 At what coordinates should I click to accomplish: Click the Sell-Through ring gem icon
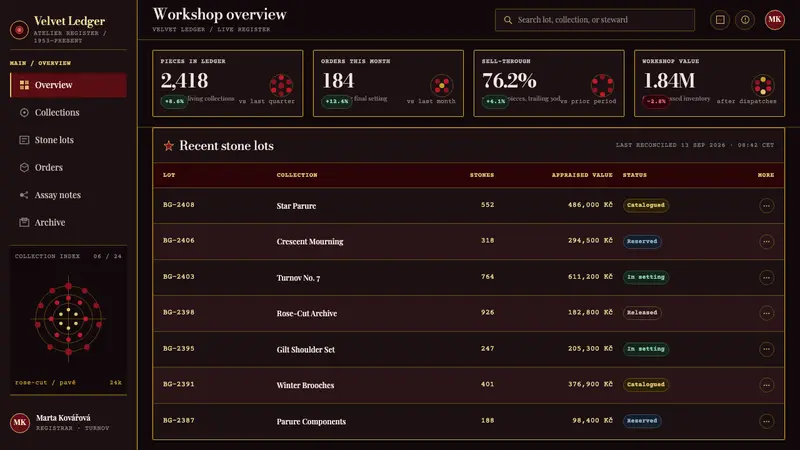[x=603, y=85]
